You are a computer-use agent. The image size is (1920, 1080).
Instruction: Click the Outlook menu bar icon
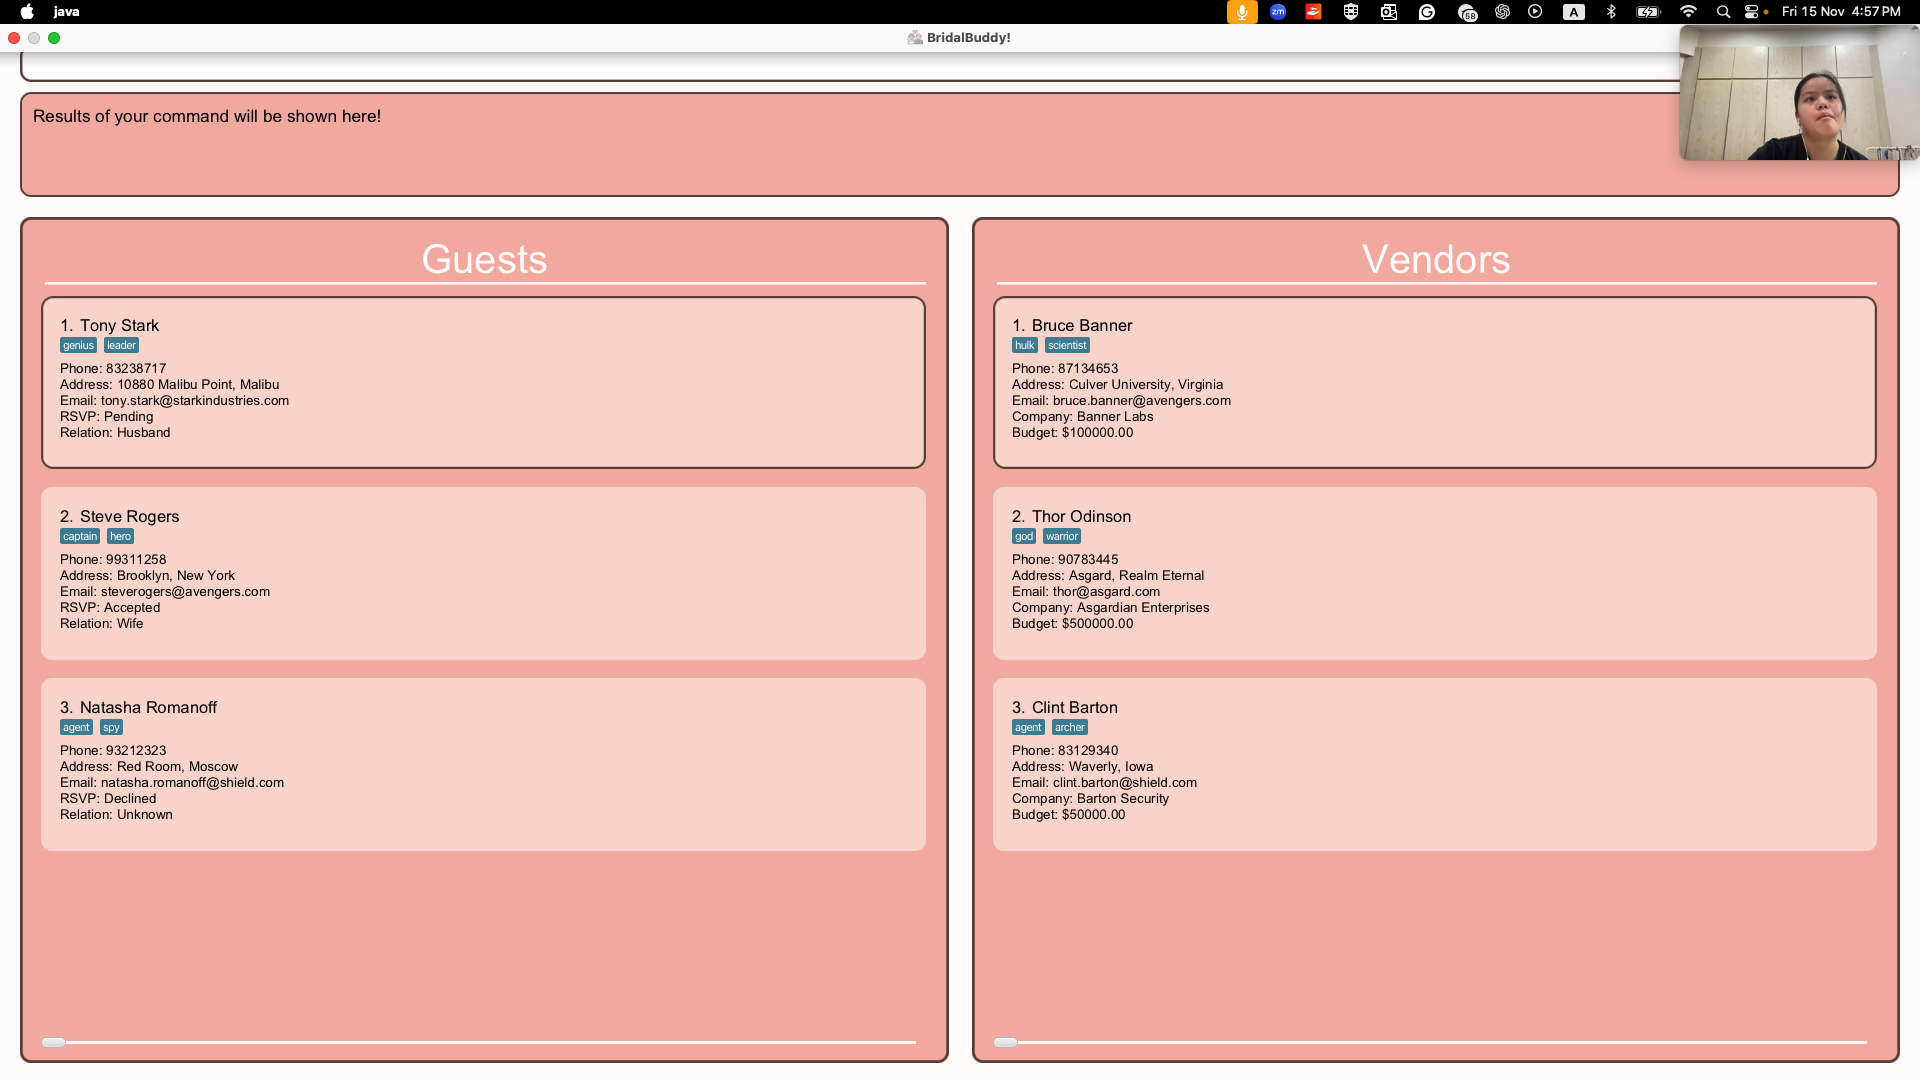point(1389,12)
